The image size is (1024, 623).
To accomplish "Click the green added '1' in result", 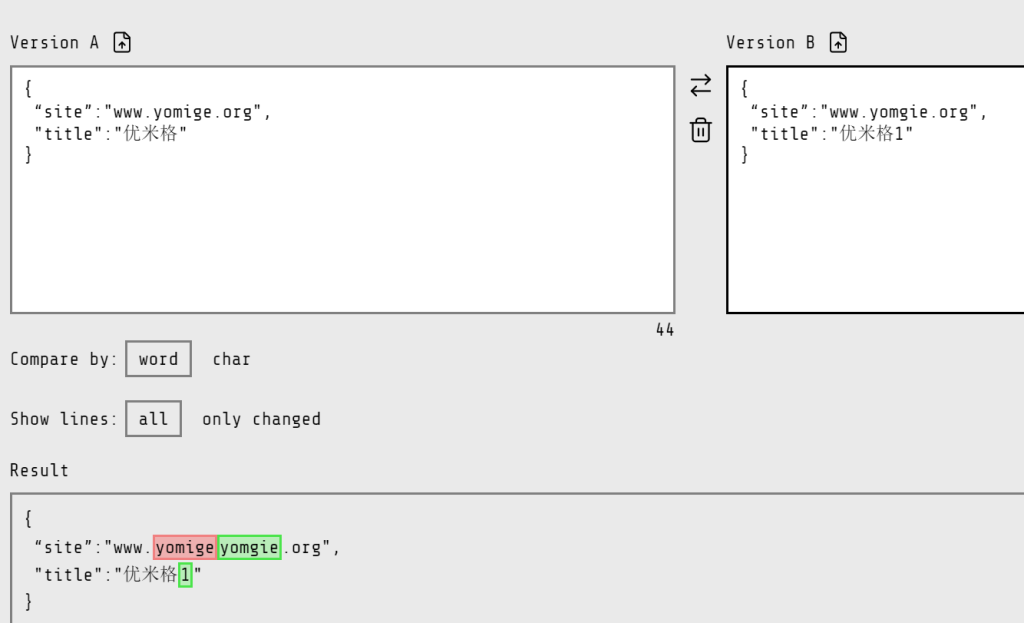I will click(x=185, y=575).
